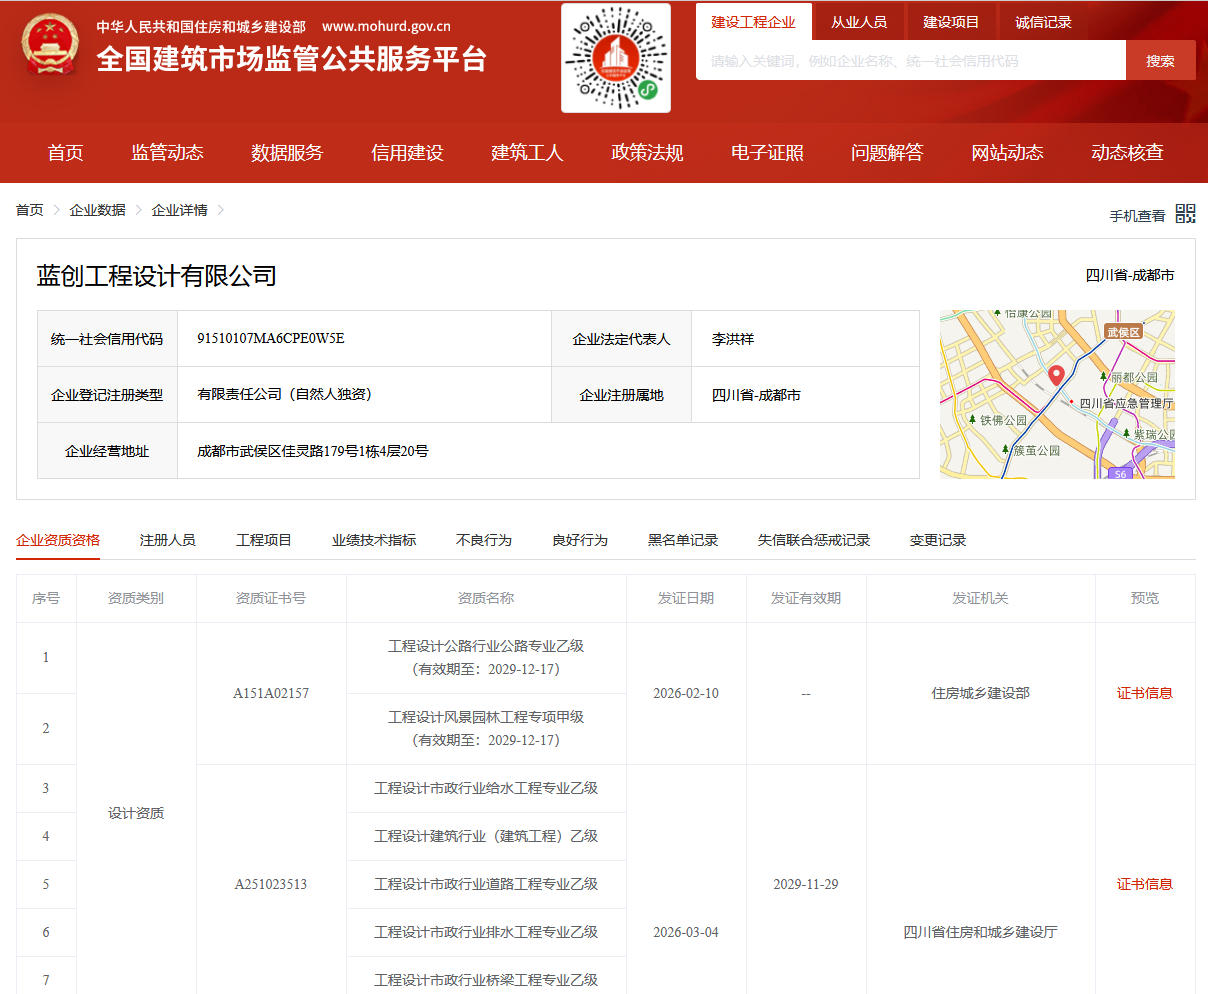
Task: Switch to the 黑名单记录 tab
Action: [683, 540]
